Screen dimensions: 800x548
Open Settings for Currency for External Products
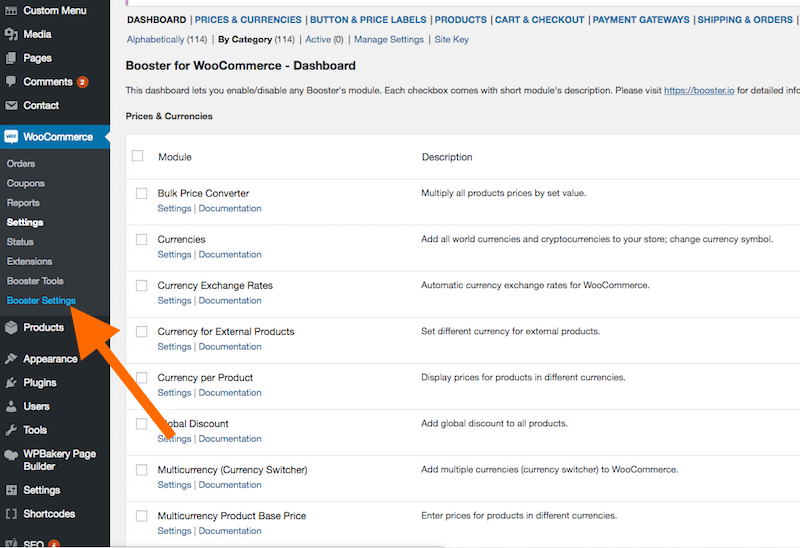click(174, 346)
